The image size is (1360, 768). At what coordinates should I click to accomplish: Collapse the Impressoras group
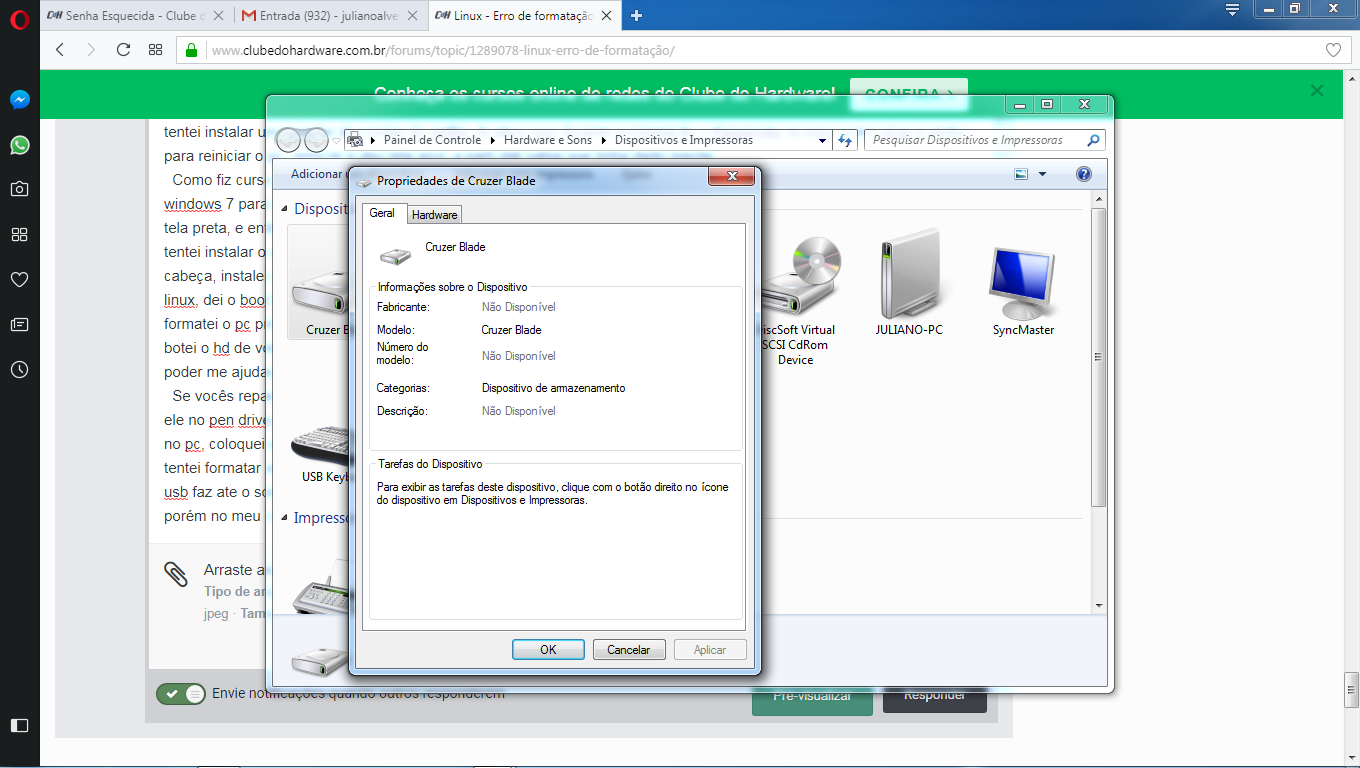(x=284, y=518)
